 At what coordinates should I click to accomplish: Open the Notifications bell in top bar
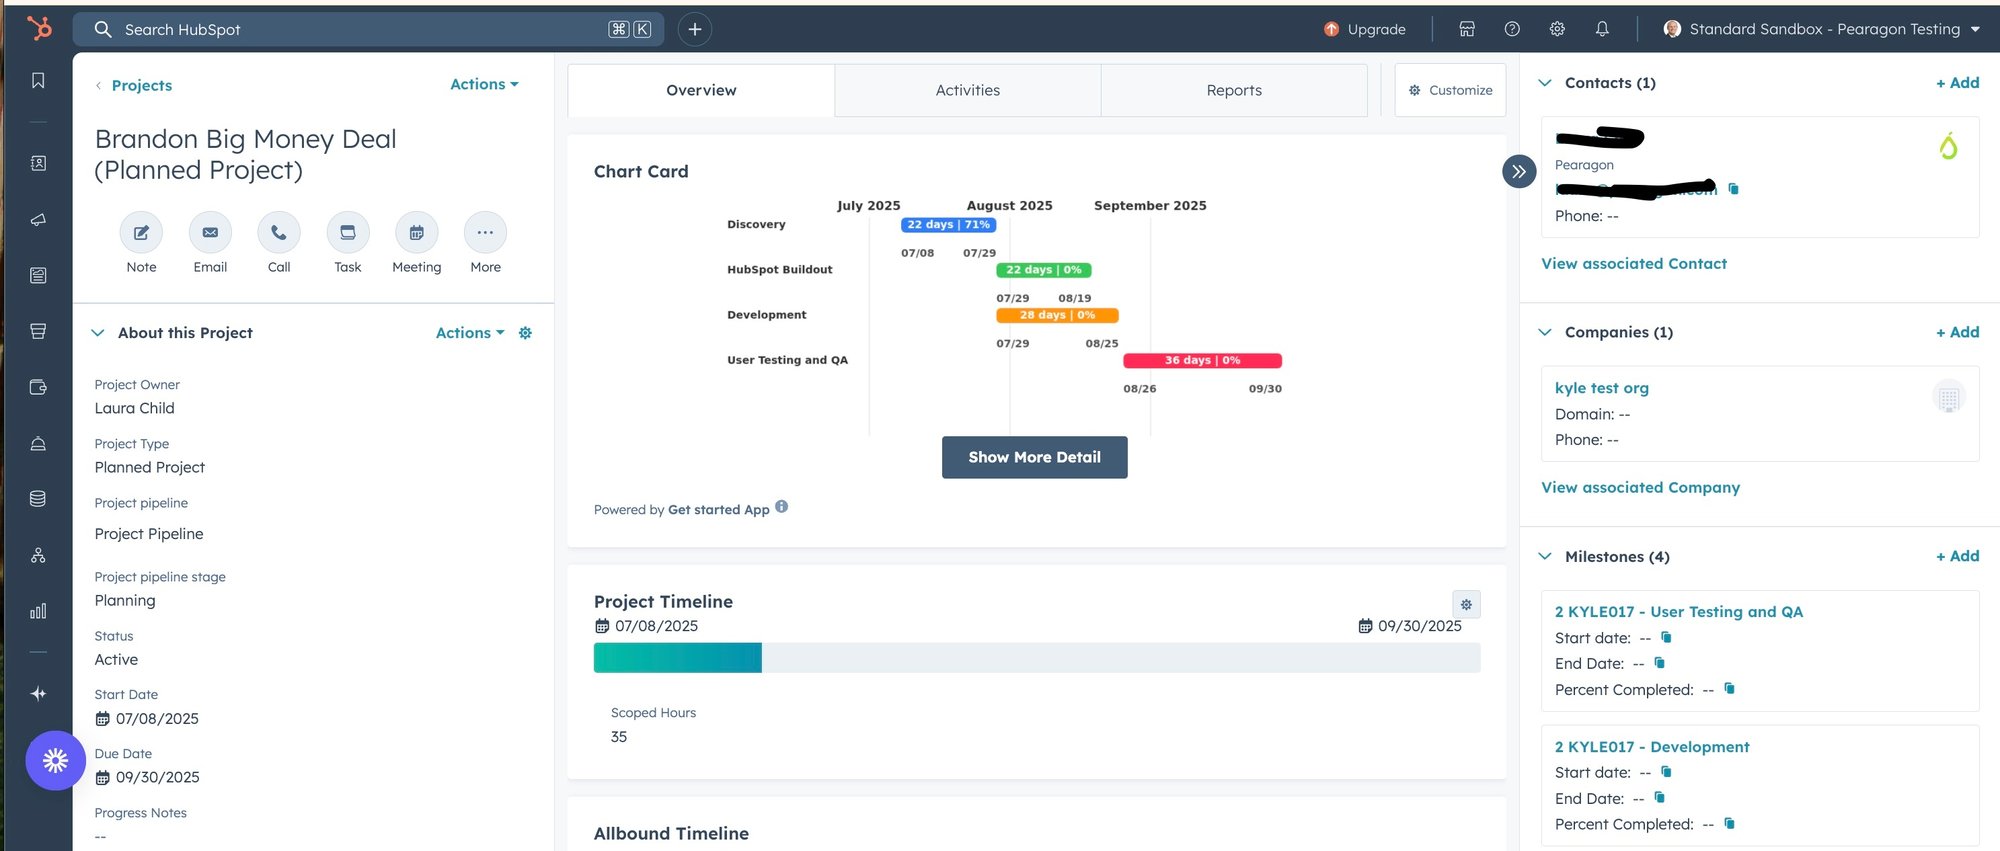[x=1602, y=29]
